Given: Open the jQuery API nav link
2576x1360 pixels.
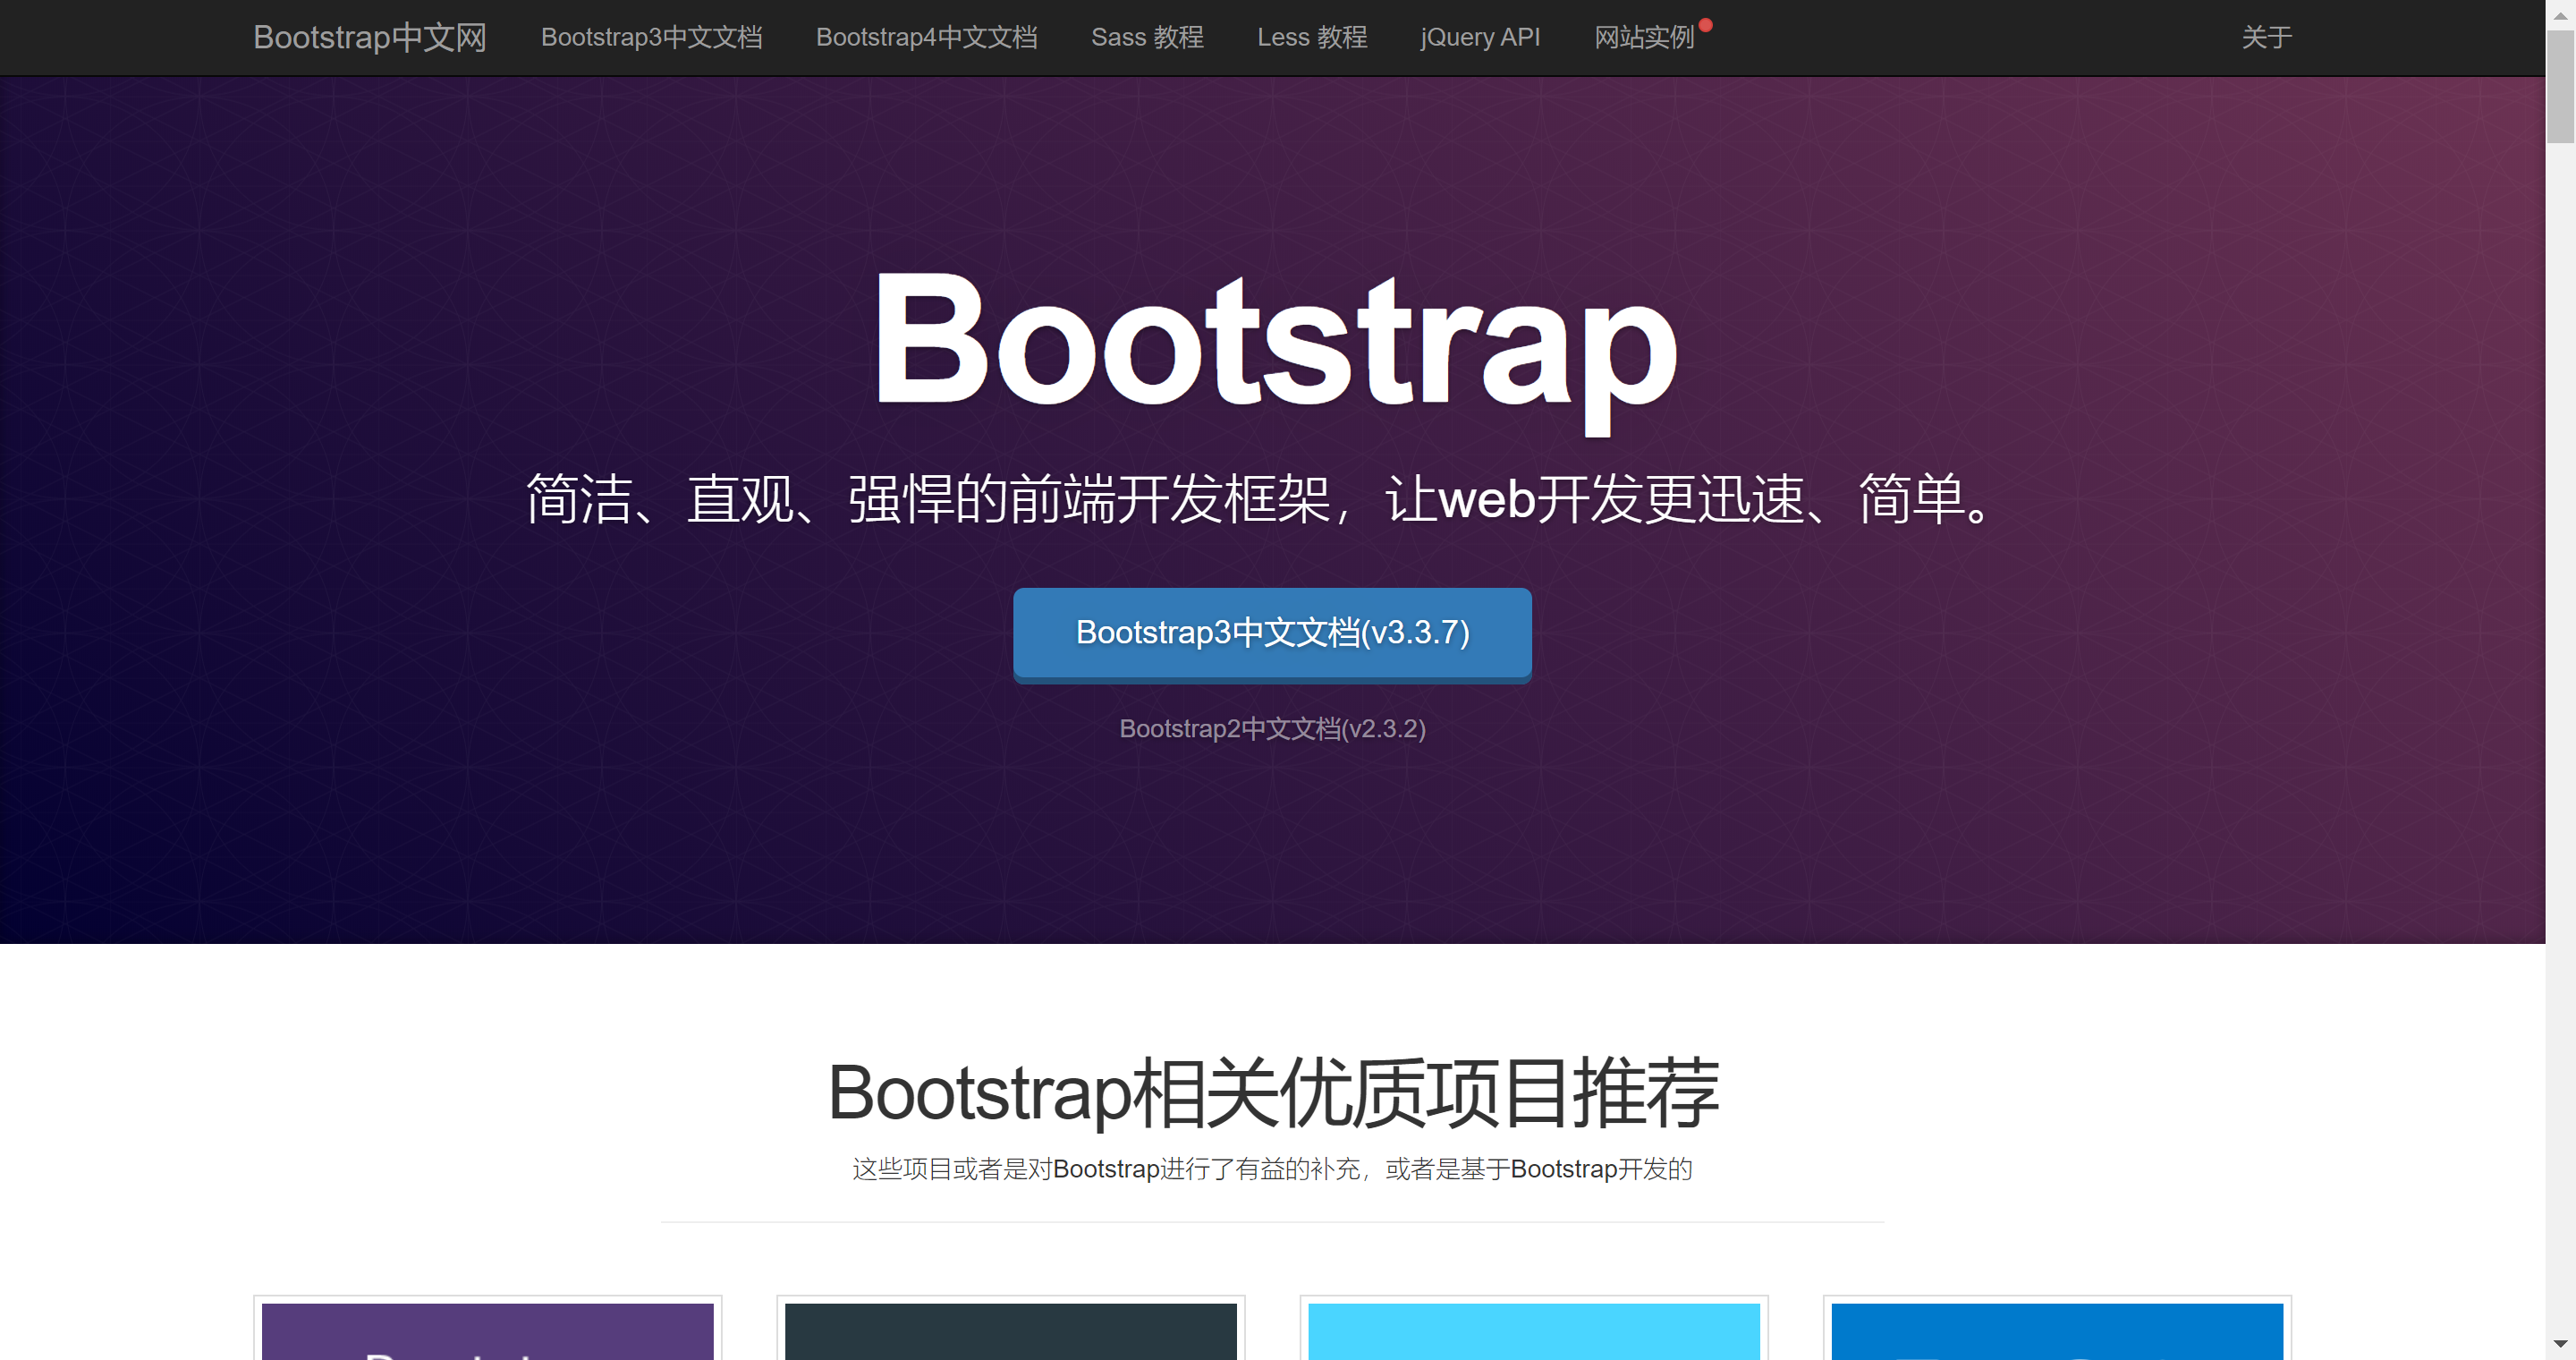Looking at the screenshot, I should (1479, 37).
